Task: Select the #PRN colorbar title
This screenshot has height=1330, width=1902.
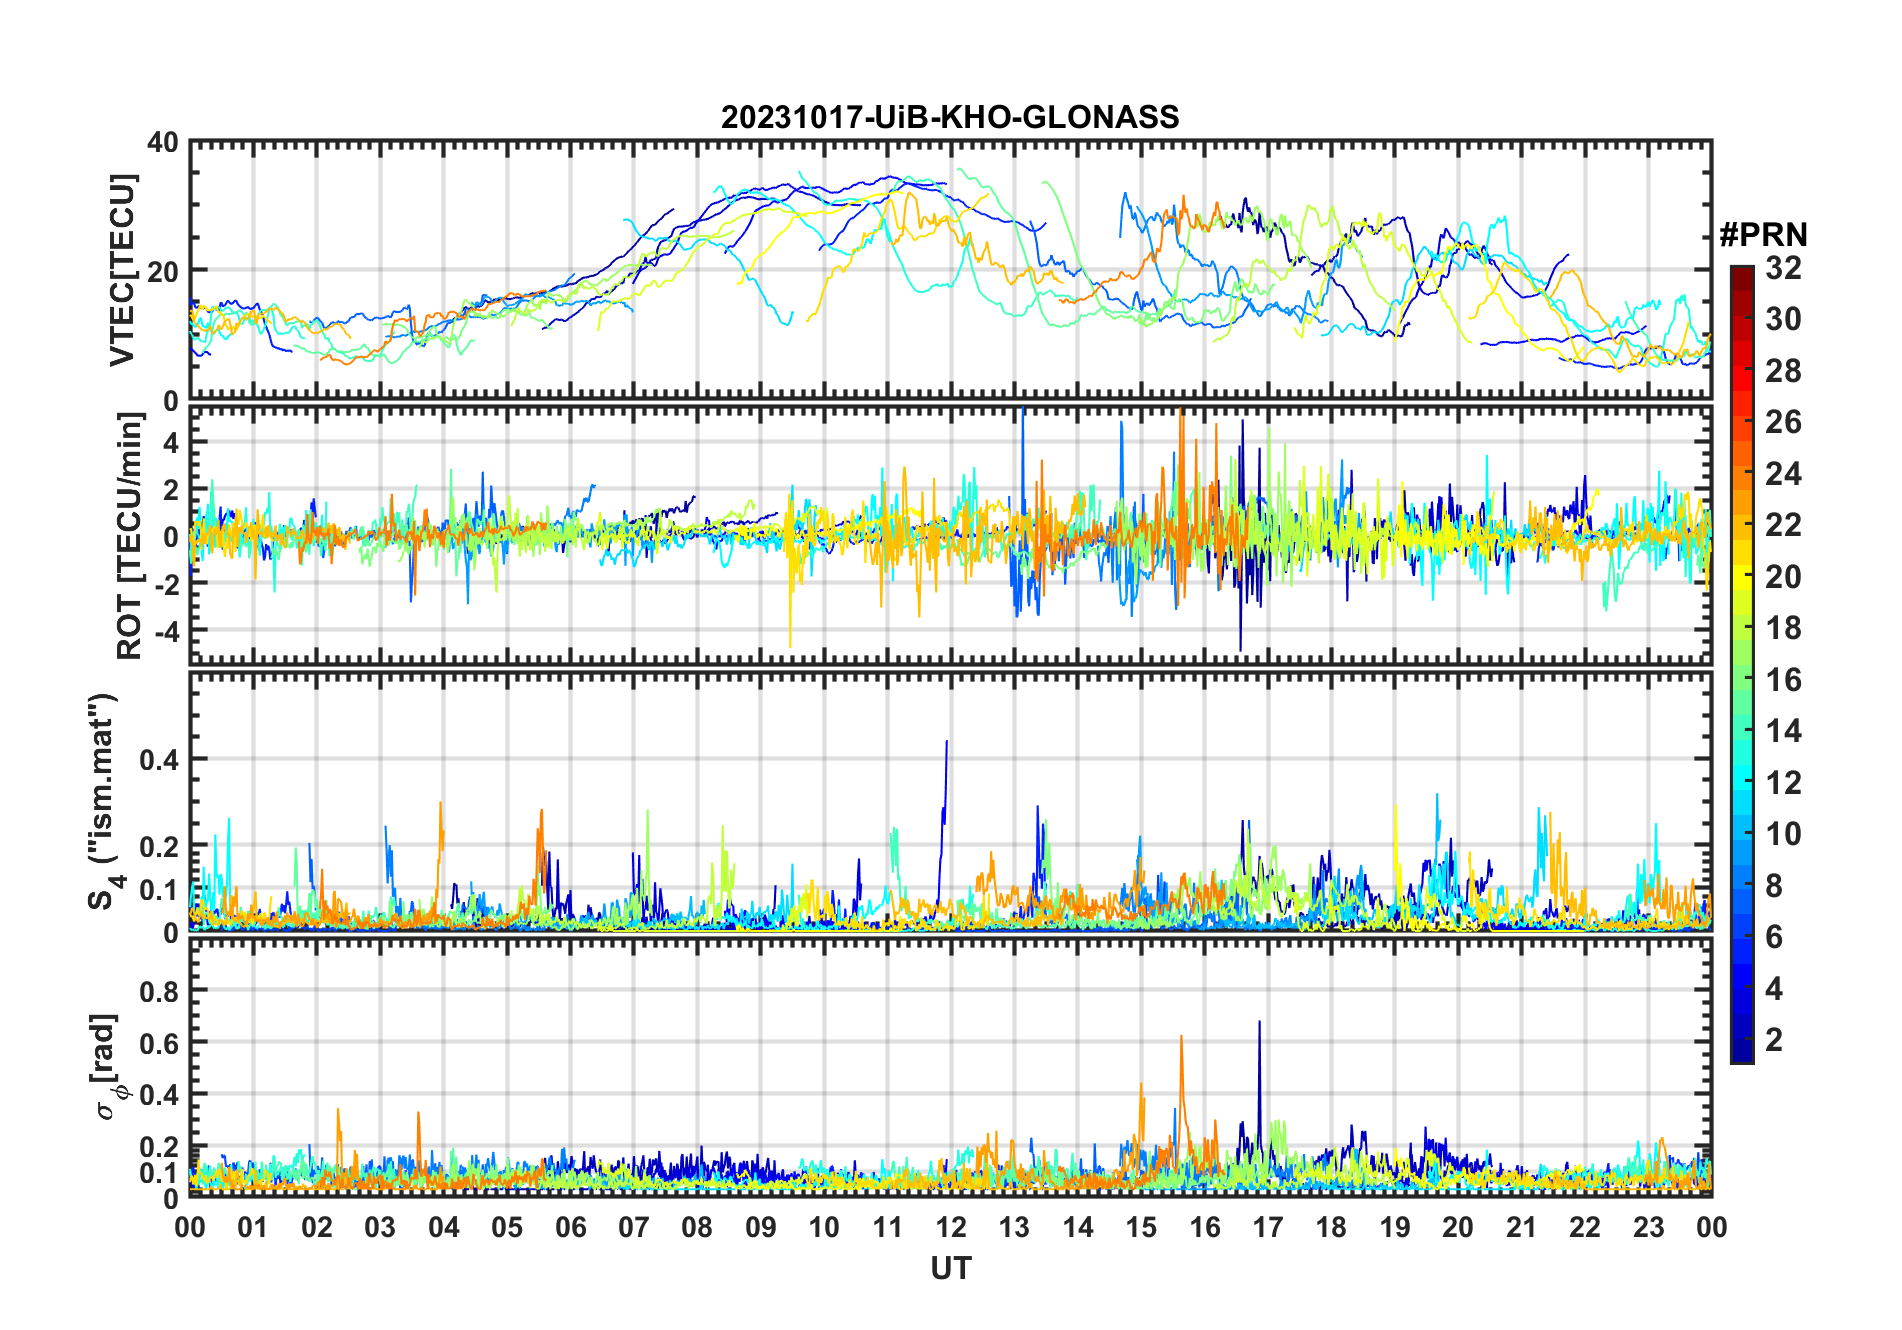Action: click(1763, 235)
